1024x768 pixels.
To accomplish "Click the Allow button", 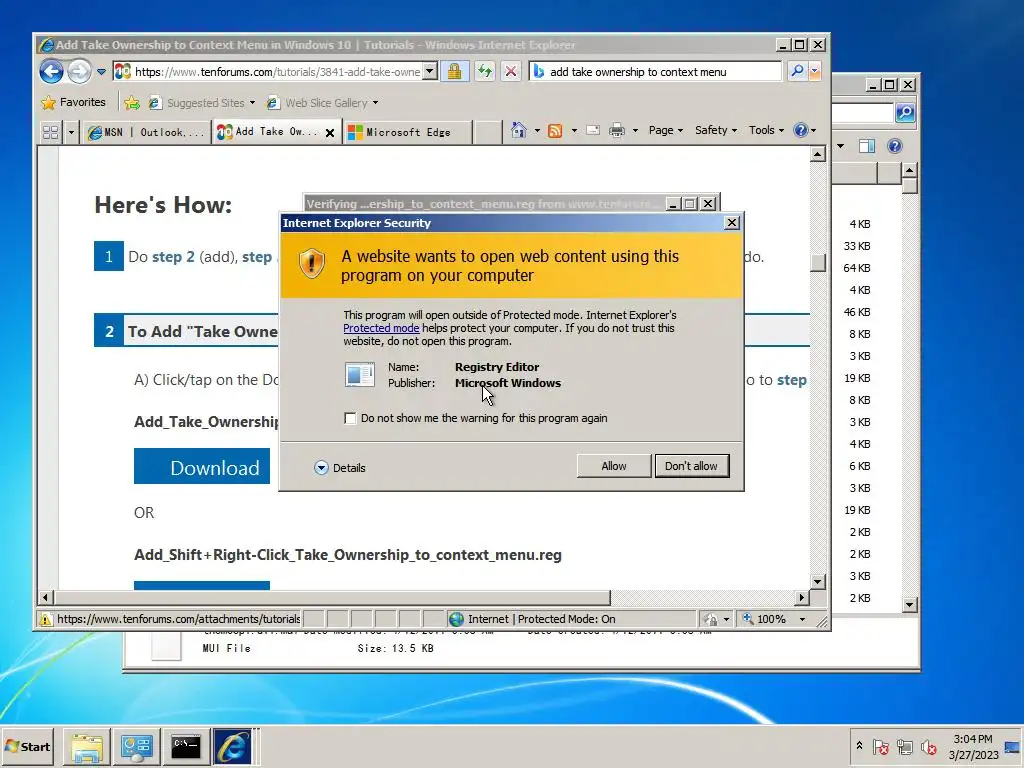I will (613, 466).
